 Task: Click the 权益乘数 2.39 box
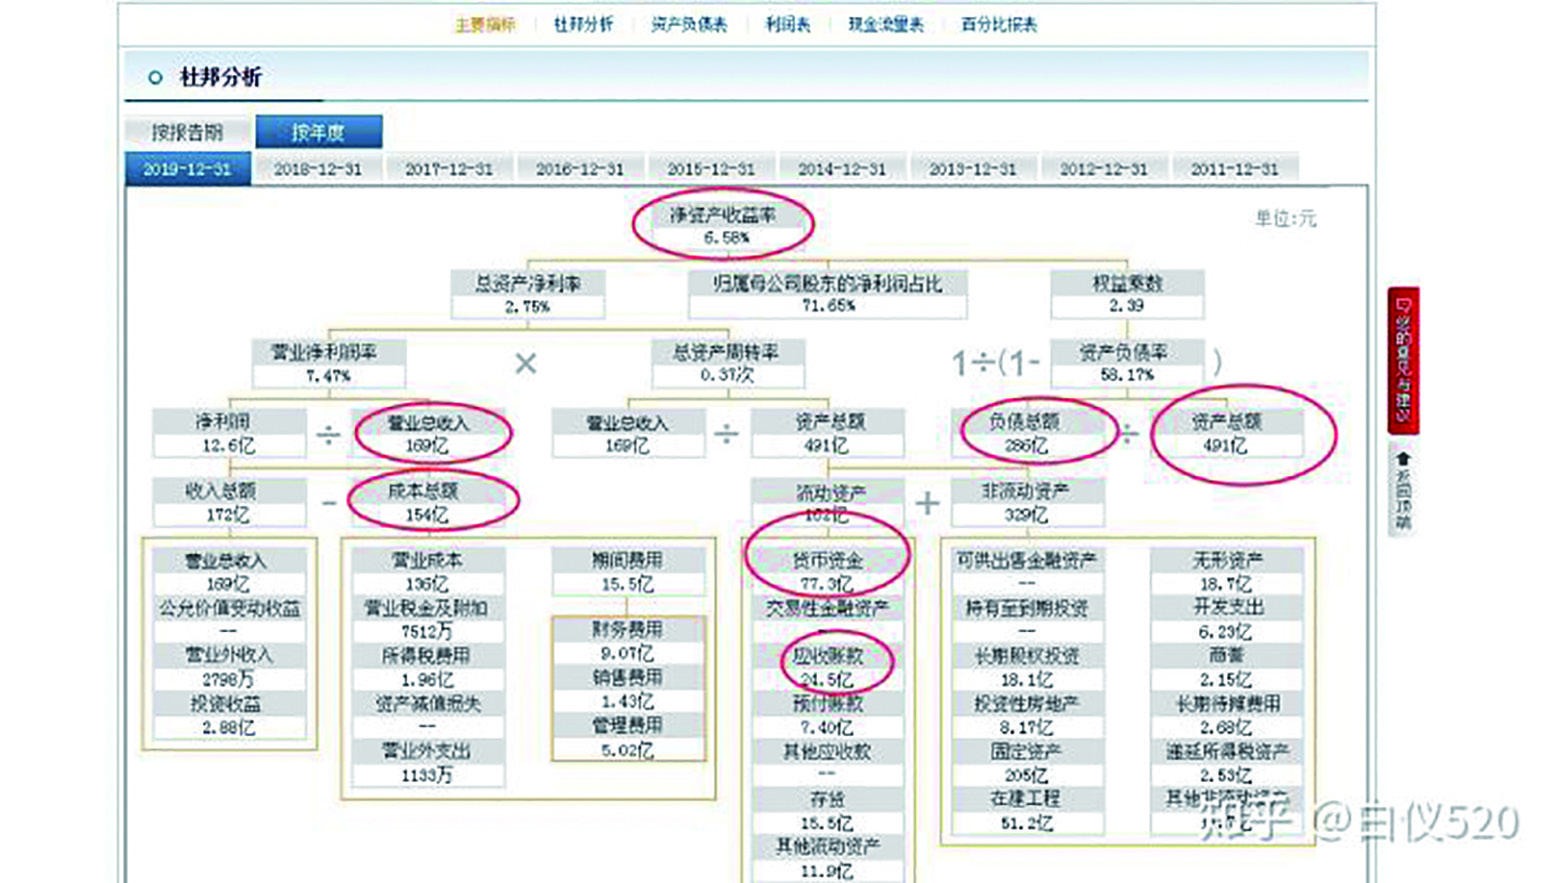(x=1127, y=294)
